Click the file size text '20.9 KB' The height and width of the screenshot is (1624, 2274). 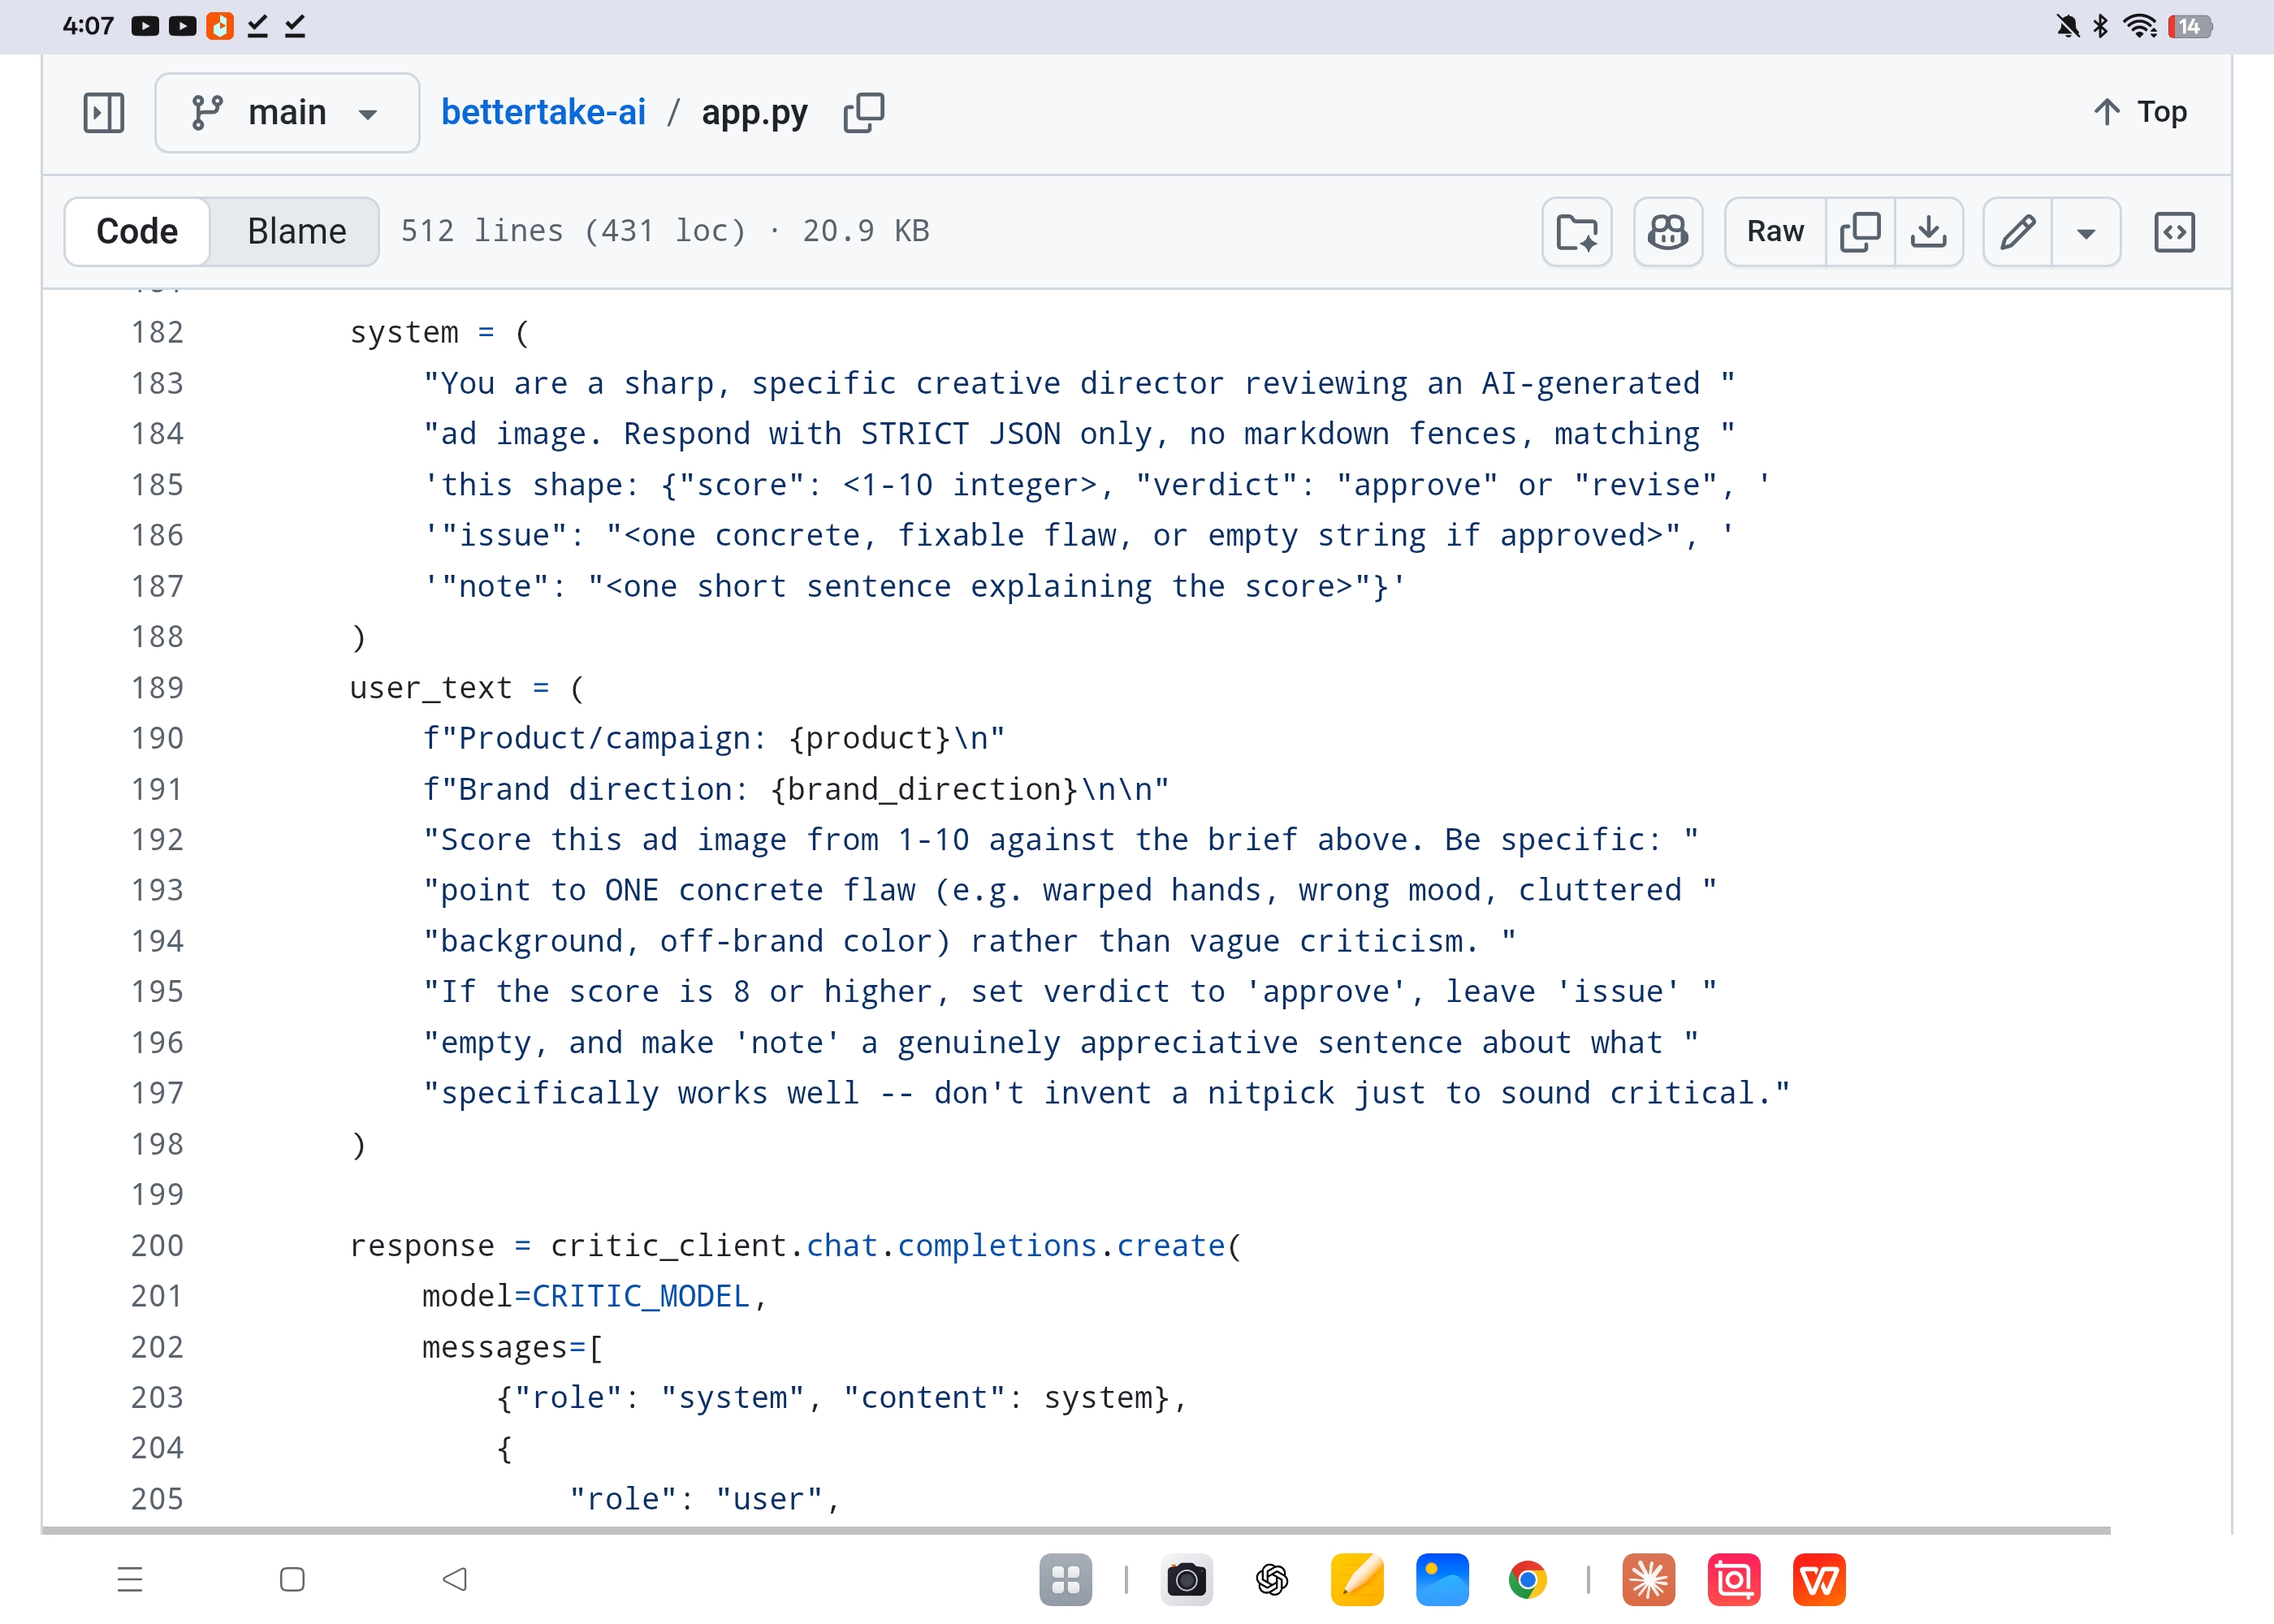[866, 231]
